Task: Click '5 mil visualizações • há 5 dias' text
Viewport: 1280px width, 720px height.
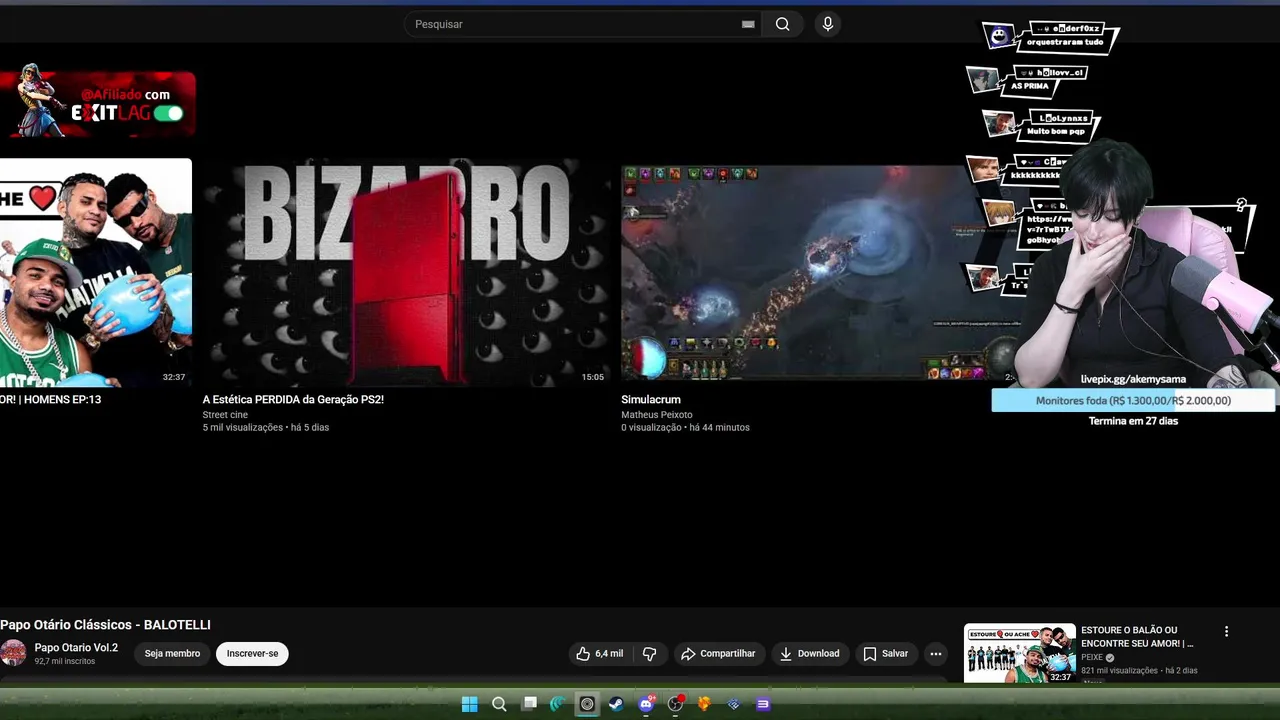Action: [266, 427]
